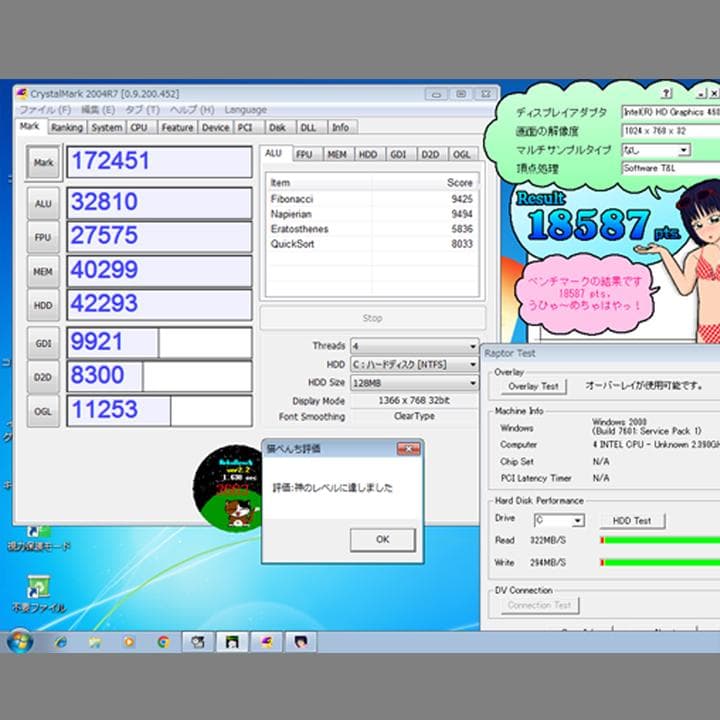The image size is (720, 720).
Task: Click the display adapter field
Action: (671, 112)
